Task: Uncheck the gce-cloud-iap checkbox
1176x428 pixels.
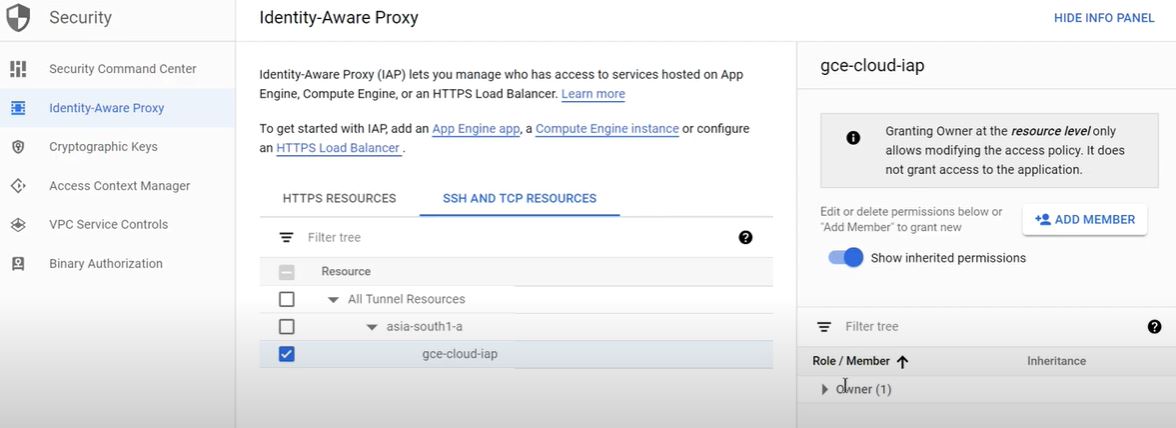Action: click(287, 354)
